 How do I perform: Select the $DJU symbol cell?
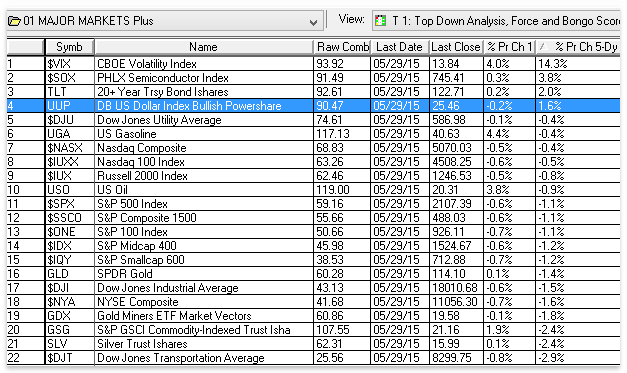(70, 120)
